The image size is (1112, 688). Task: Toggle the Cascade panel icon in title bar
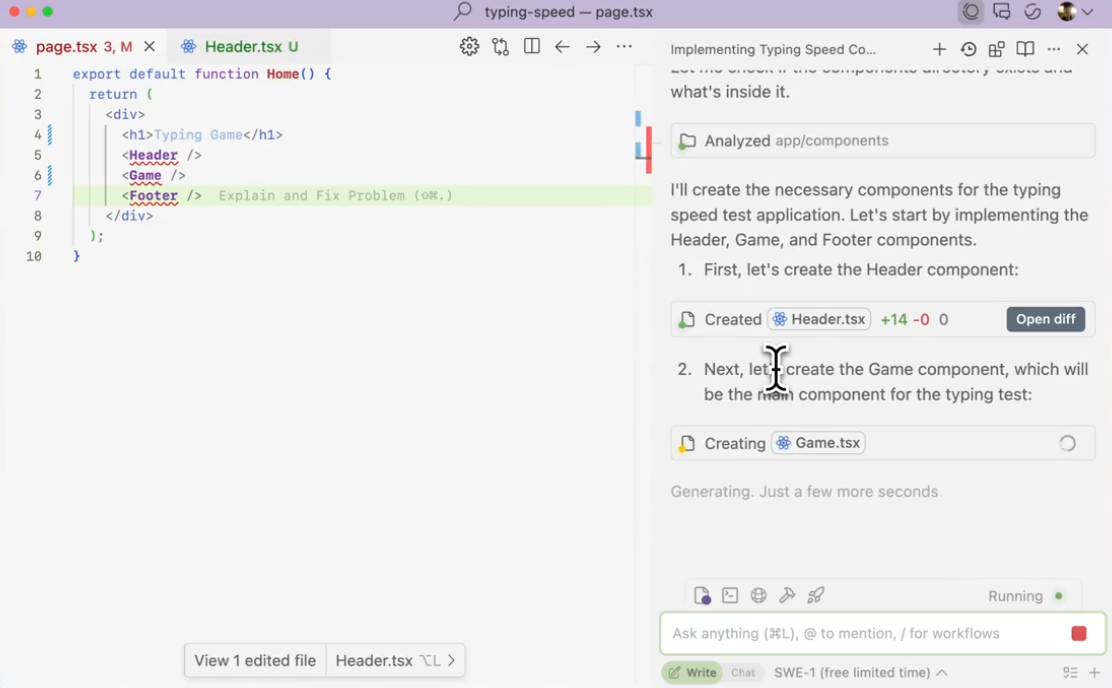click(970, 12)
